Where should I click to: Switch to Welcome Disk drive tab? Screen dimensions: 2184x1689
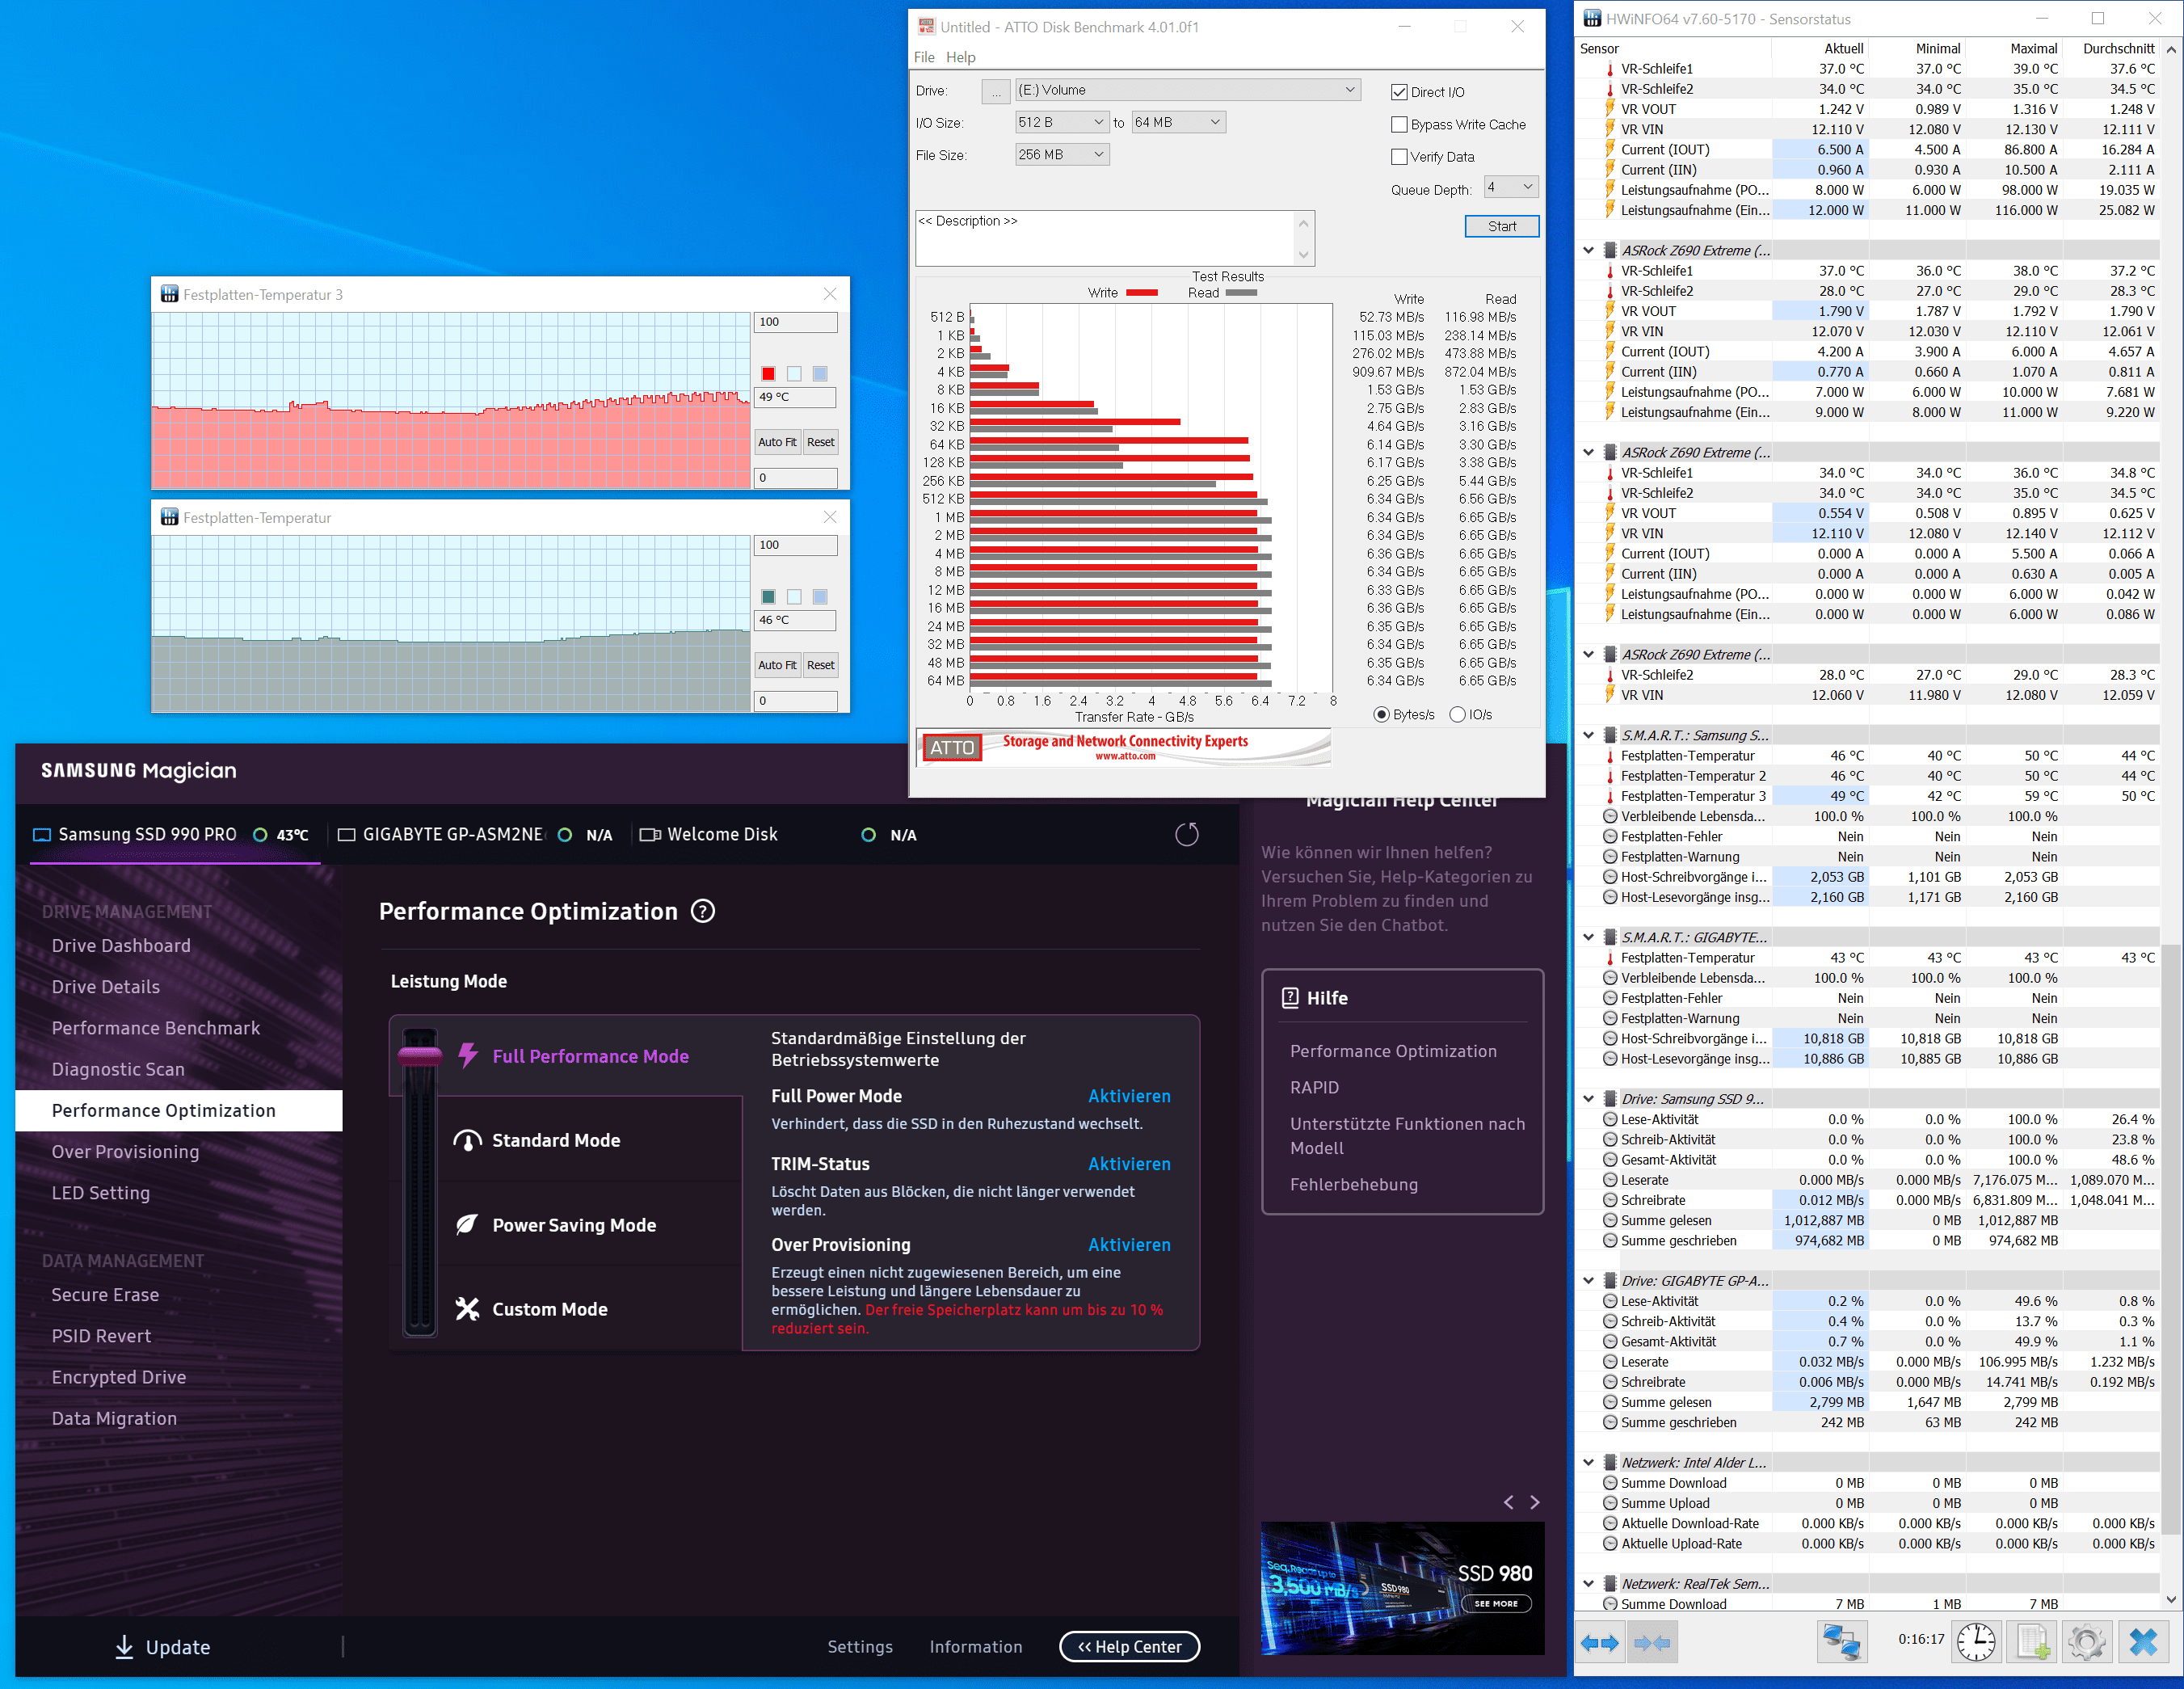[x=778, y=834]
